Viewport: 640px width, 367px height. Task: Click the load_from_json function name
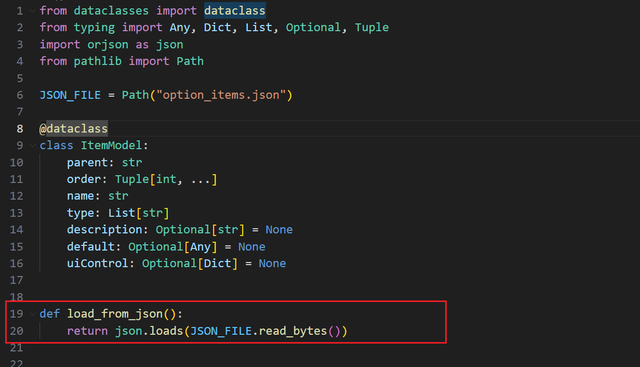click(x=115, y=314)
